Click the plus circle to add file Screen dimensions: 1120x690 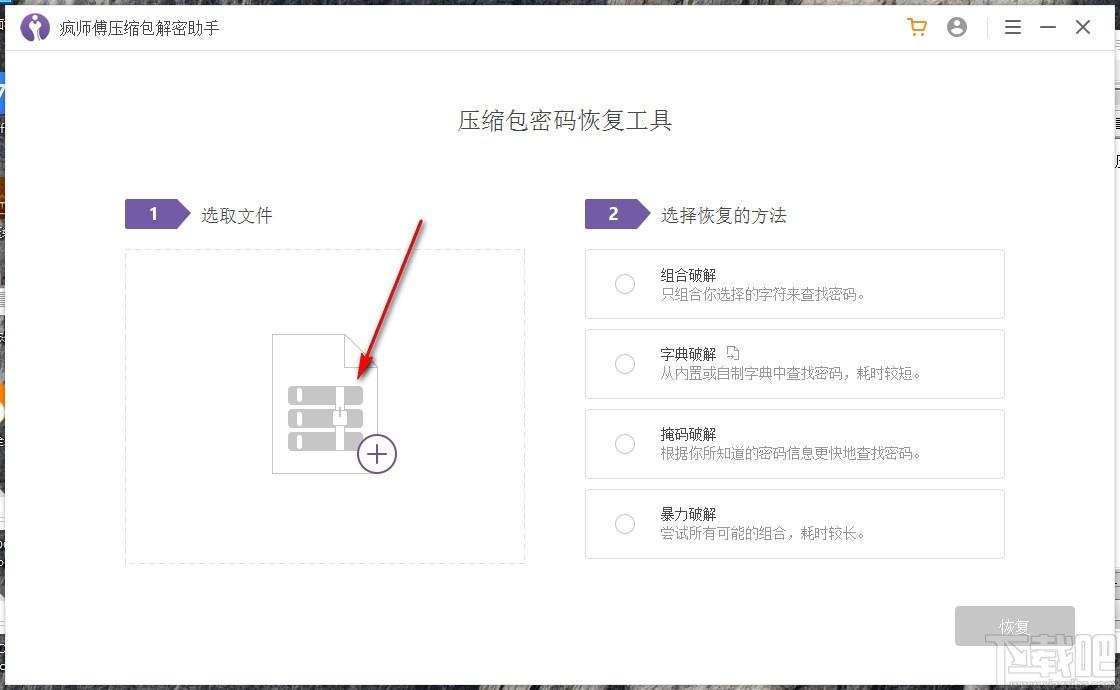pos(376,454)
